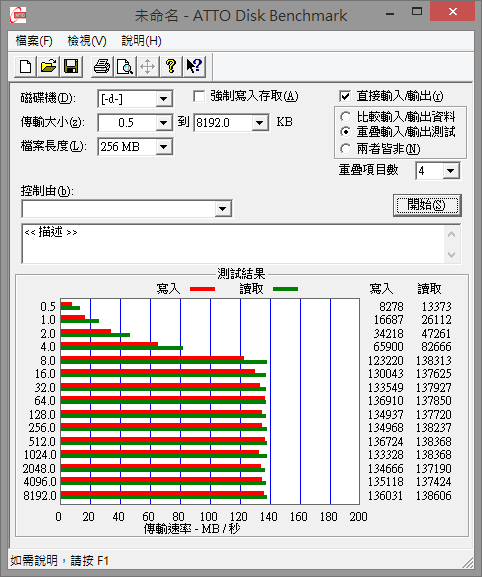Click the write value 123220 for 8.0 KB
Viewport: 482px width, 577px height.
pyautogui.click(x=386, y=361)
